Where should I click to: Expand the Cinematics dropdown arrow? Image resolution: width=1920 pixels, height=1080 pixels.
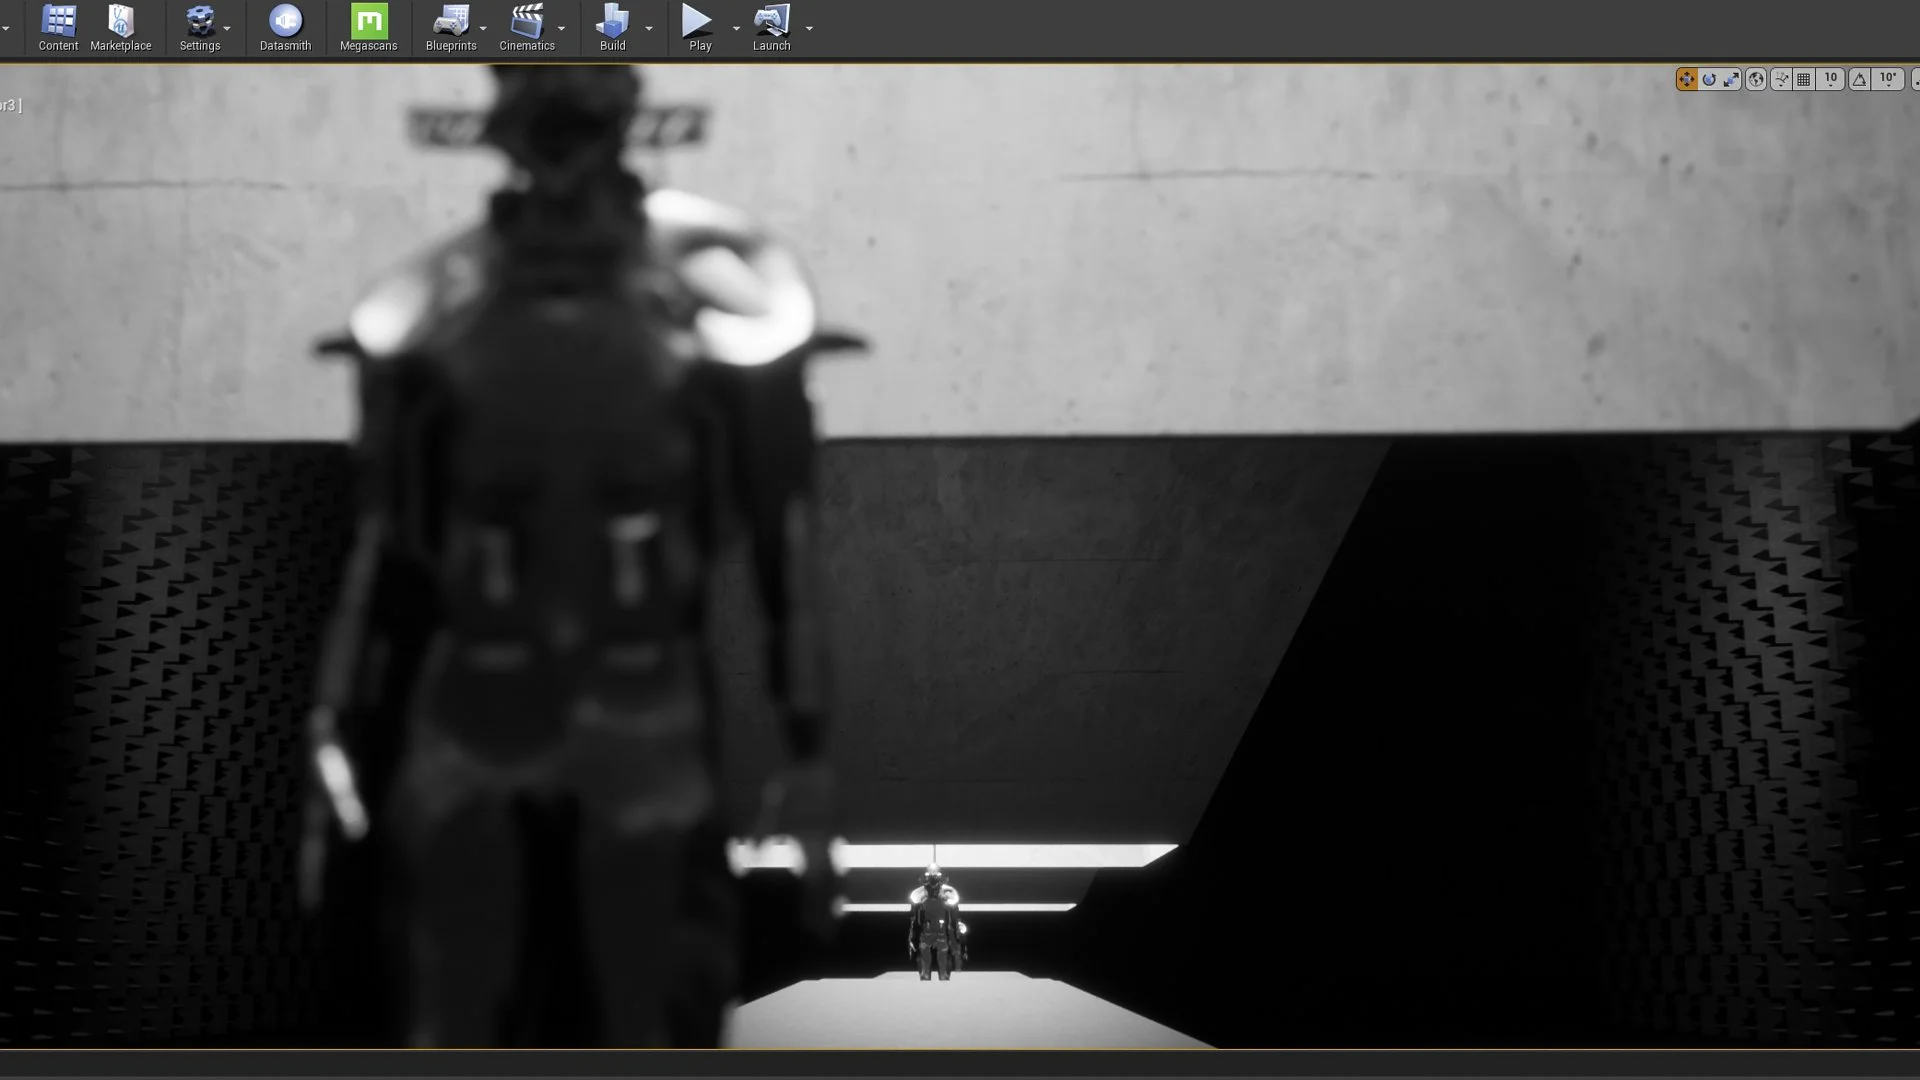pyautogui.click(x=561, y=28)
